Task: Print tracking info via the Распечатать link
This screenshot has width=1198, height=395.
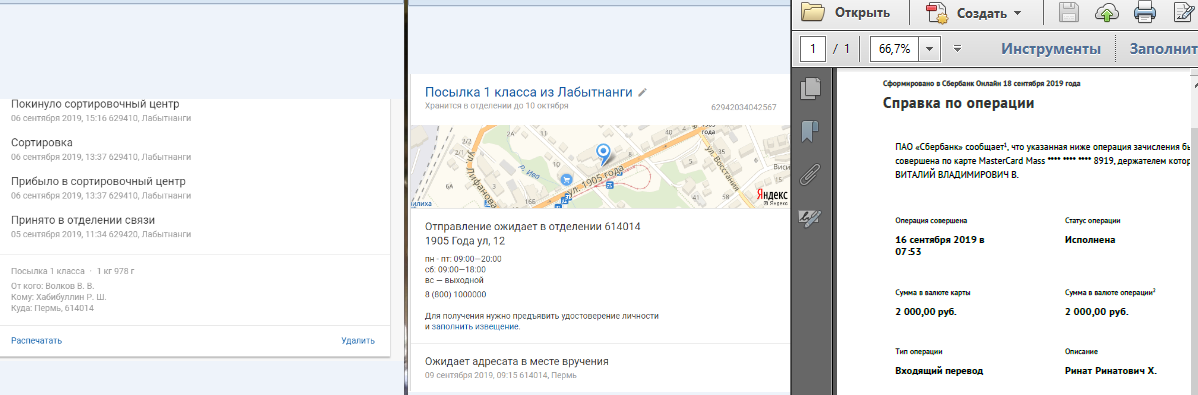Action: 37,341
